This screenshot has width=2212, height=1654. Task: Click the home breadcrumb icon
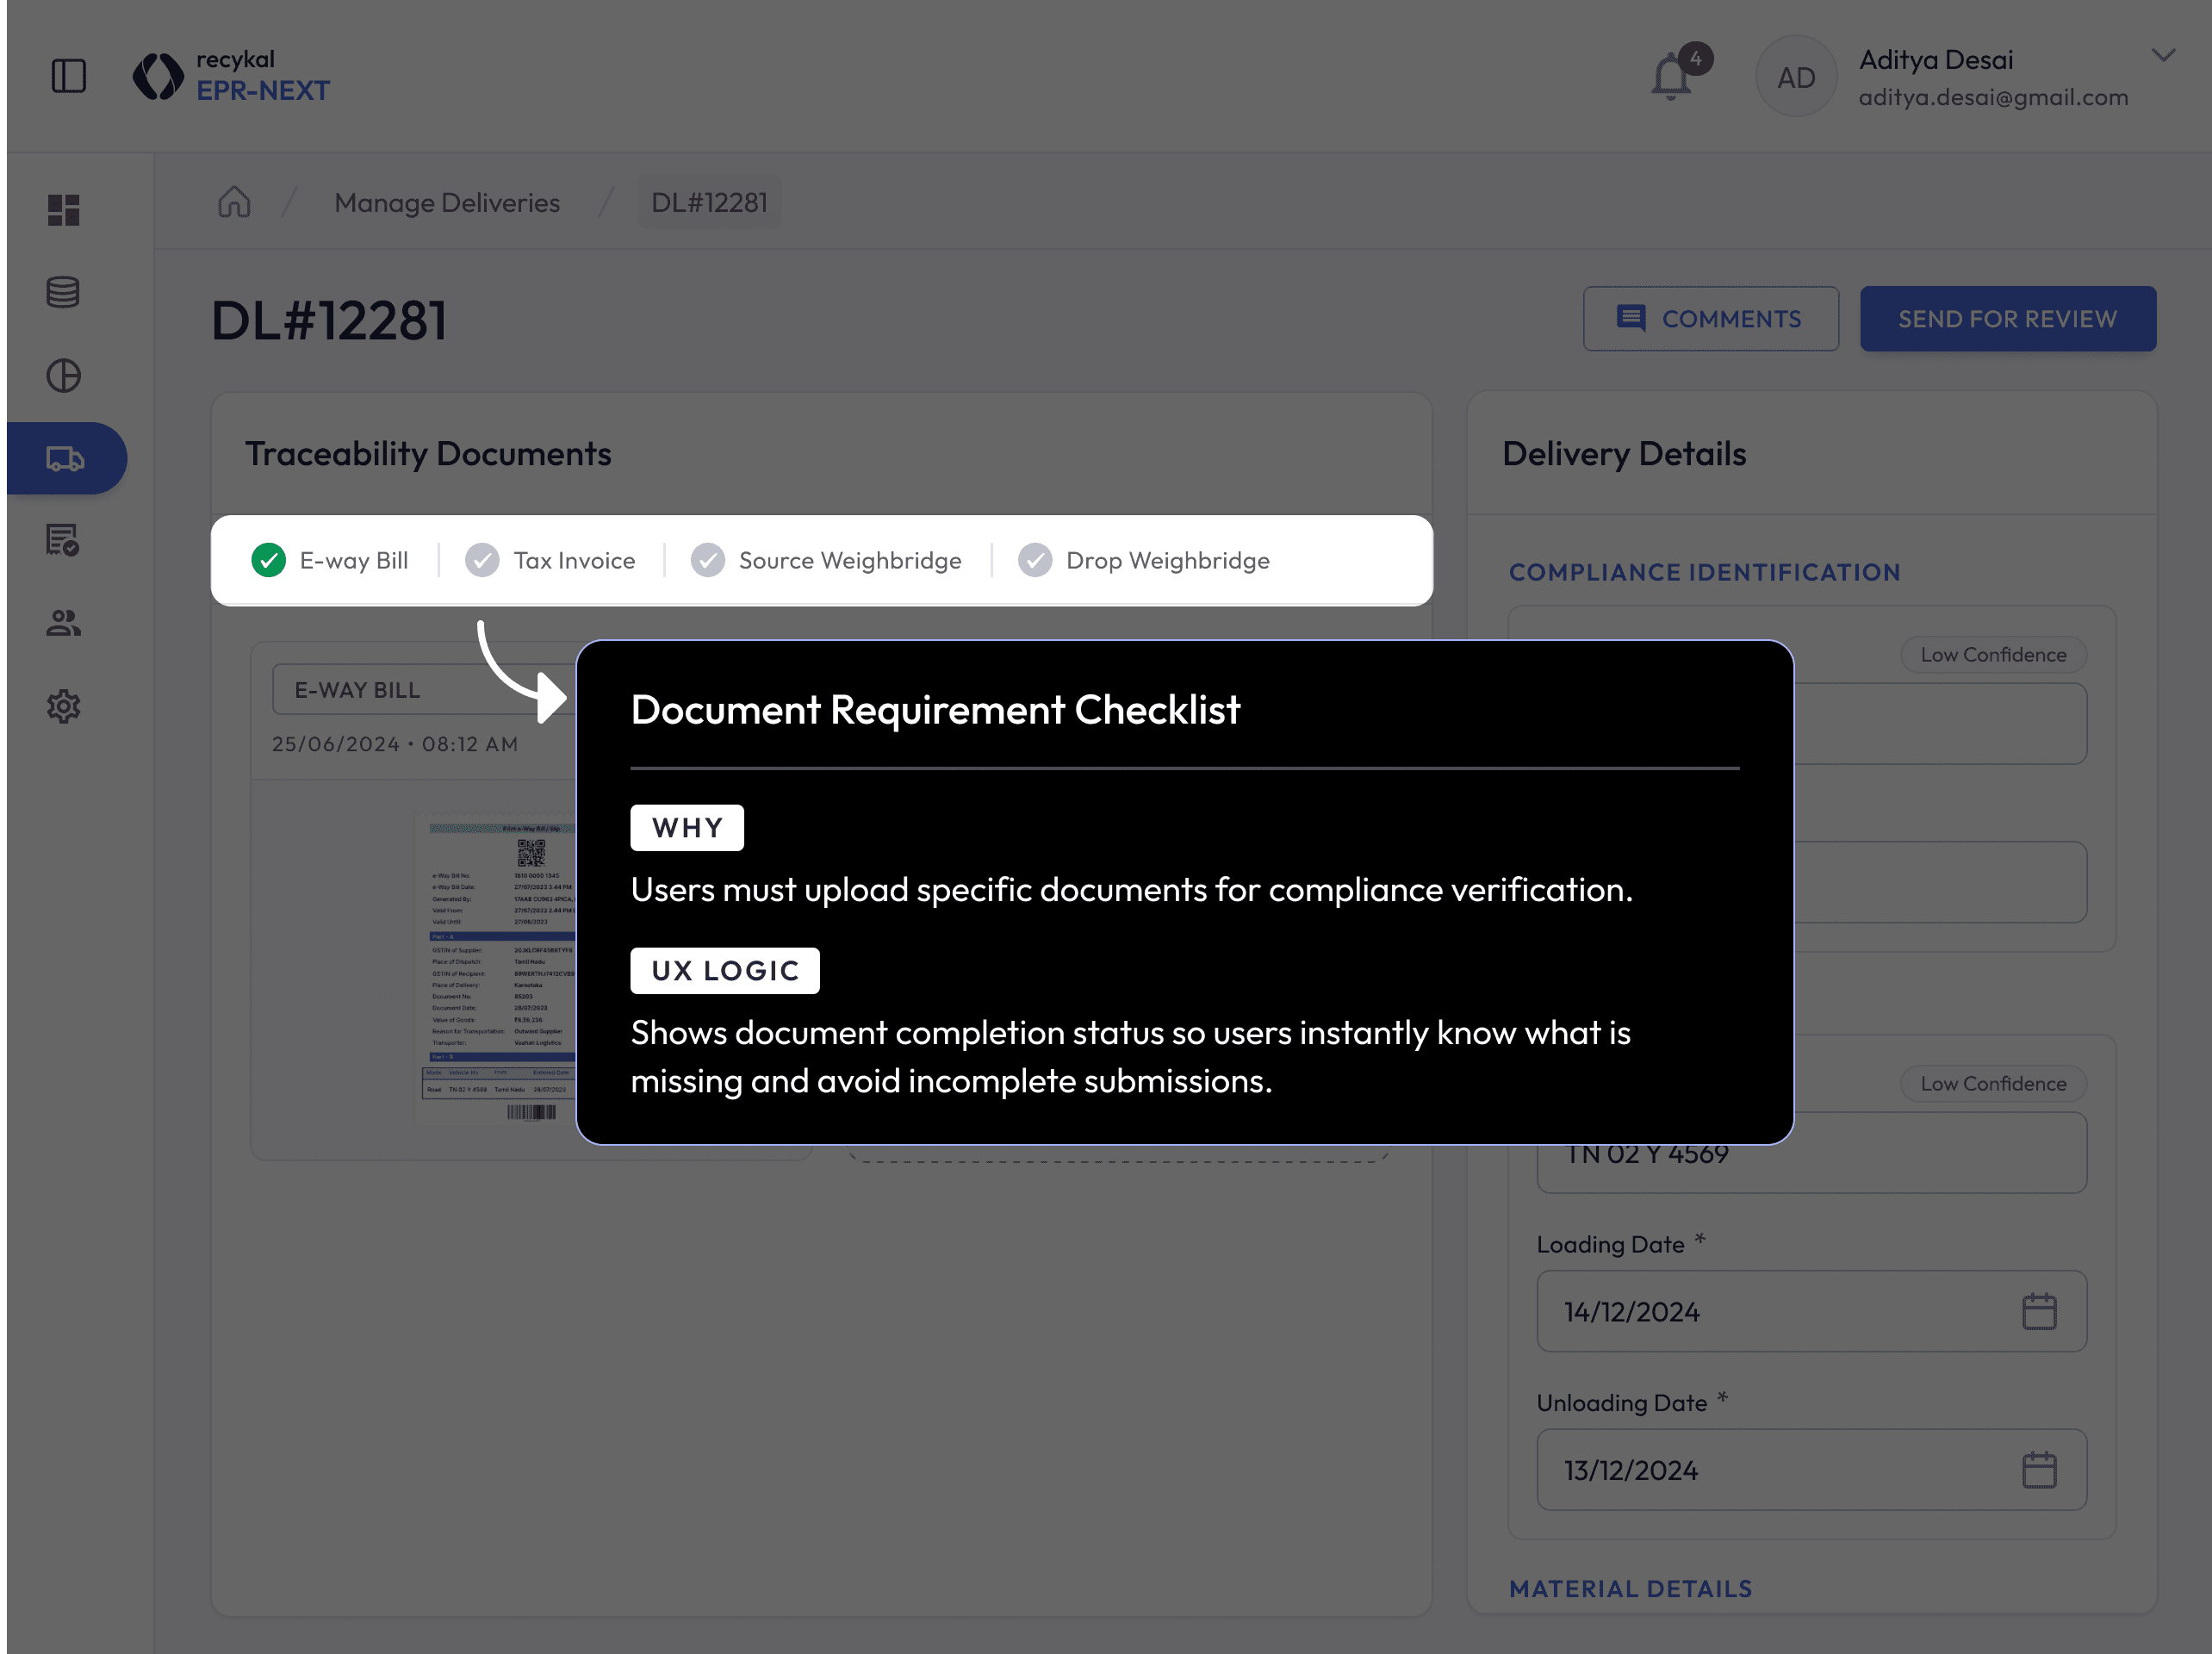[234, 202]
